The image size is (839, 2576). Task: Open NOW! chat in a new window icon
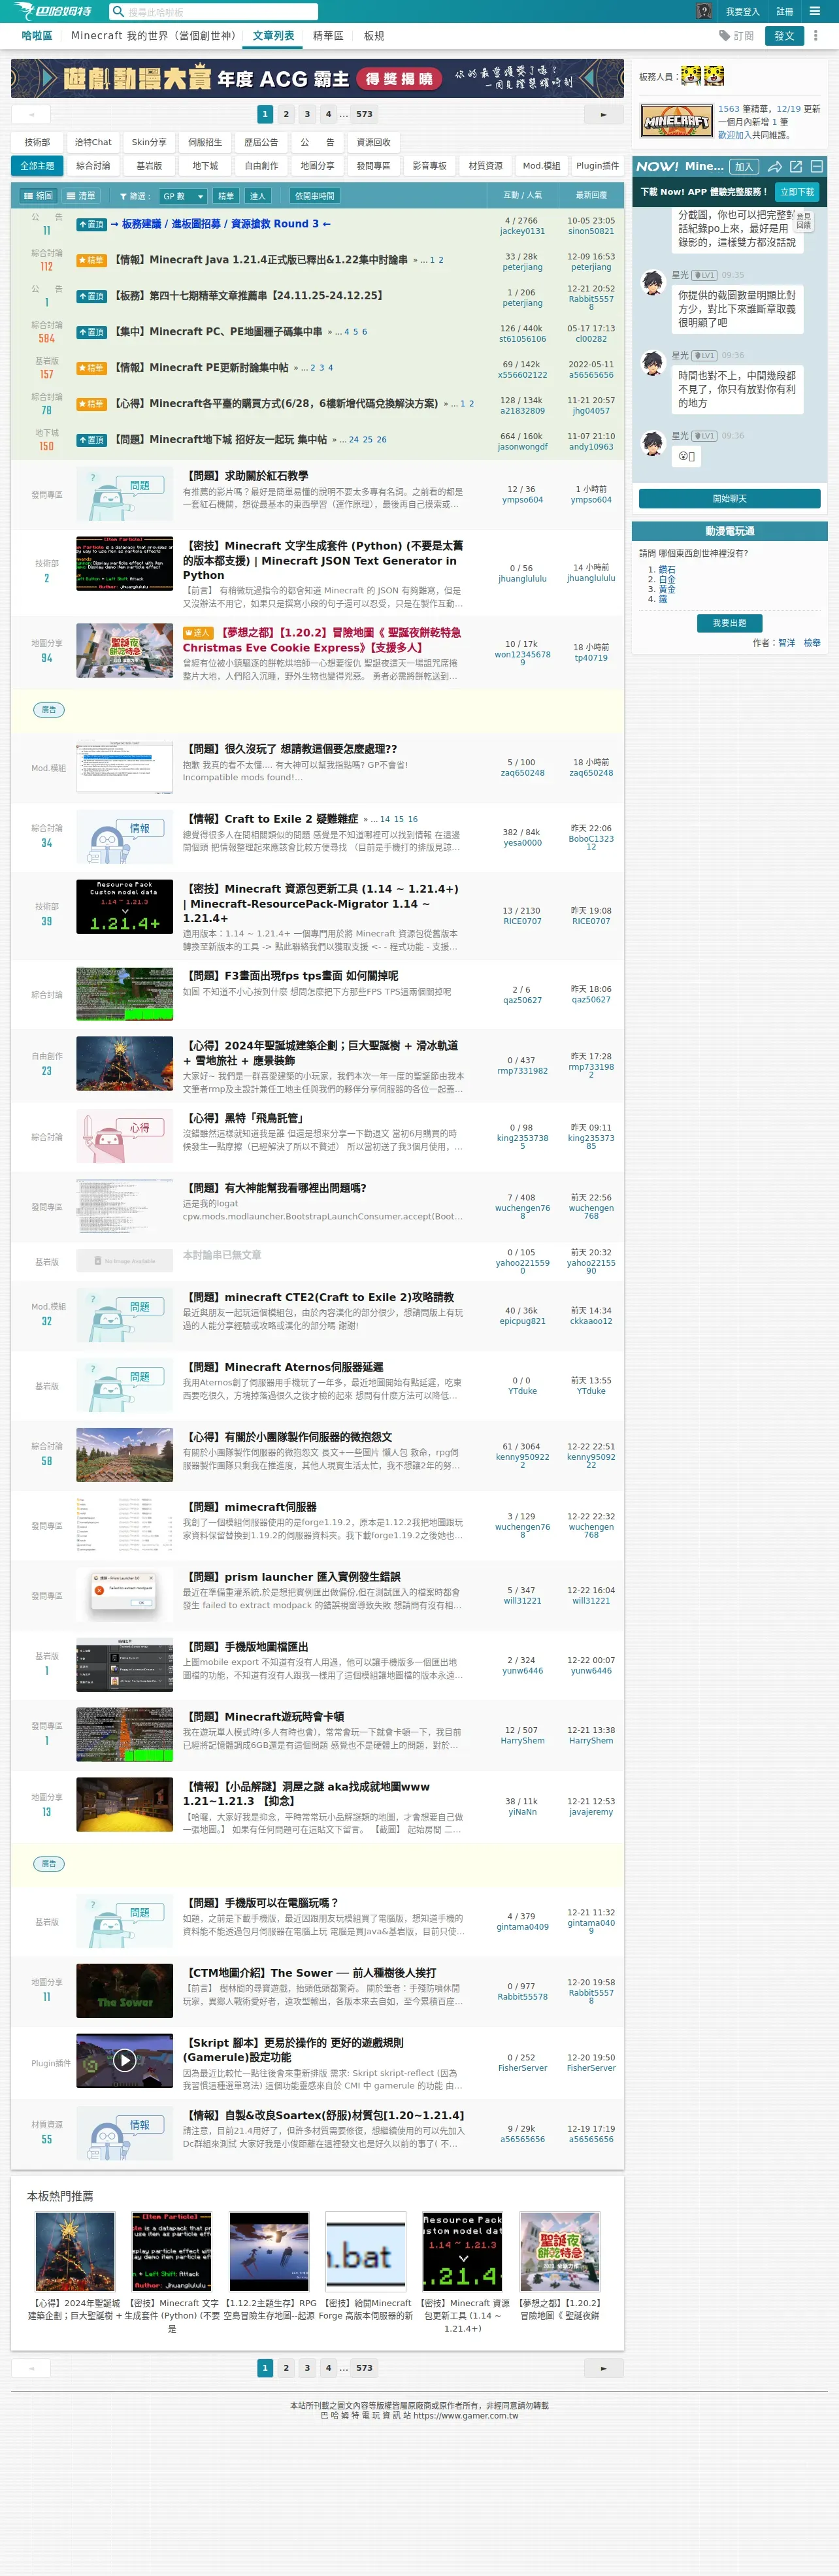coord(796,167)
